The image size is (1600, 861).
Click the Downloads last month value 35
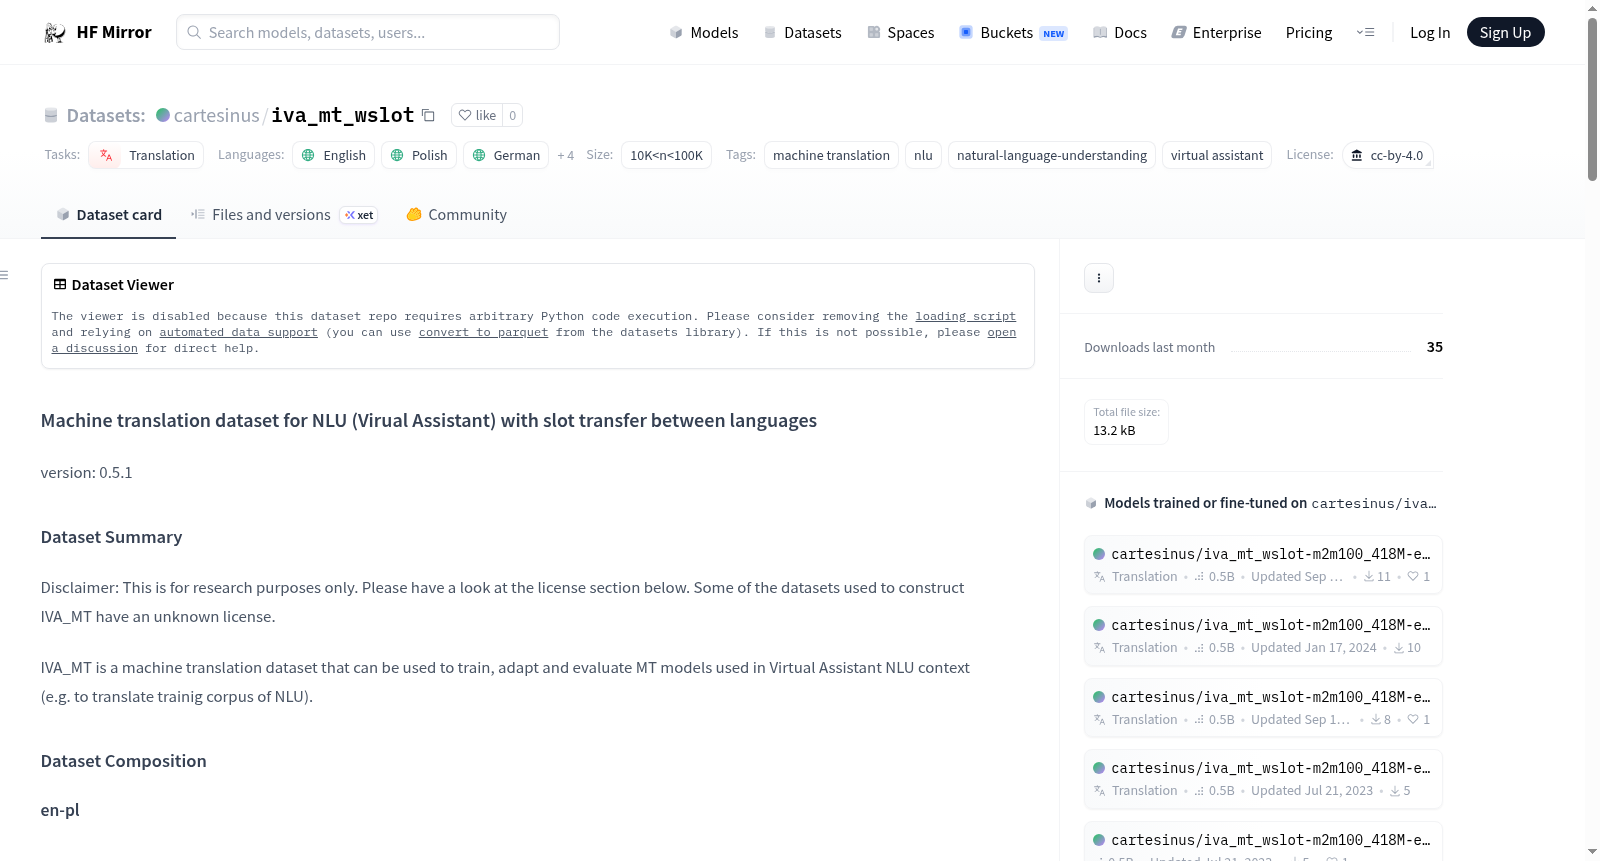(x=1435, y=347)
